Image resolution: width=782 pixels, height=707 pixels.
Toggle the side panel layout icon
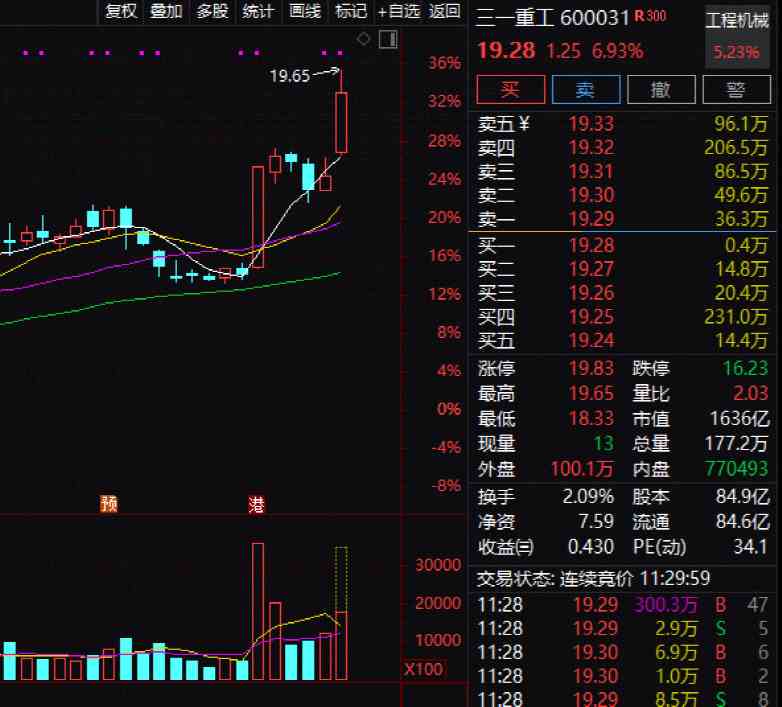[x=388, y=39]
